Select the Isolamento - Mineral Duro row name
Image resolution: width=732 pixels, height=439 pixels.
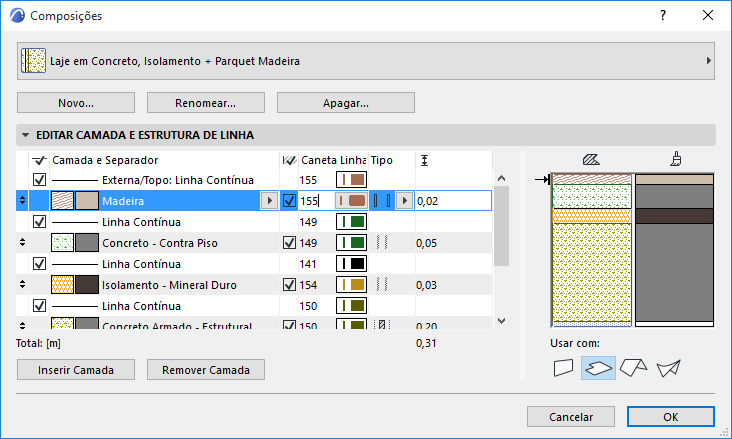point(169,285)
